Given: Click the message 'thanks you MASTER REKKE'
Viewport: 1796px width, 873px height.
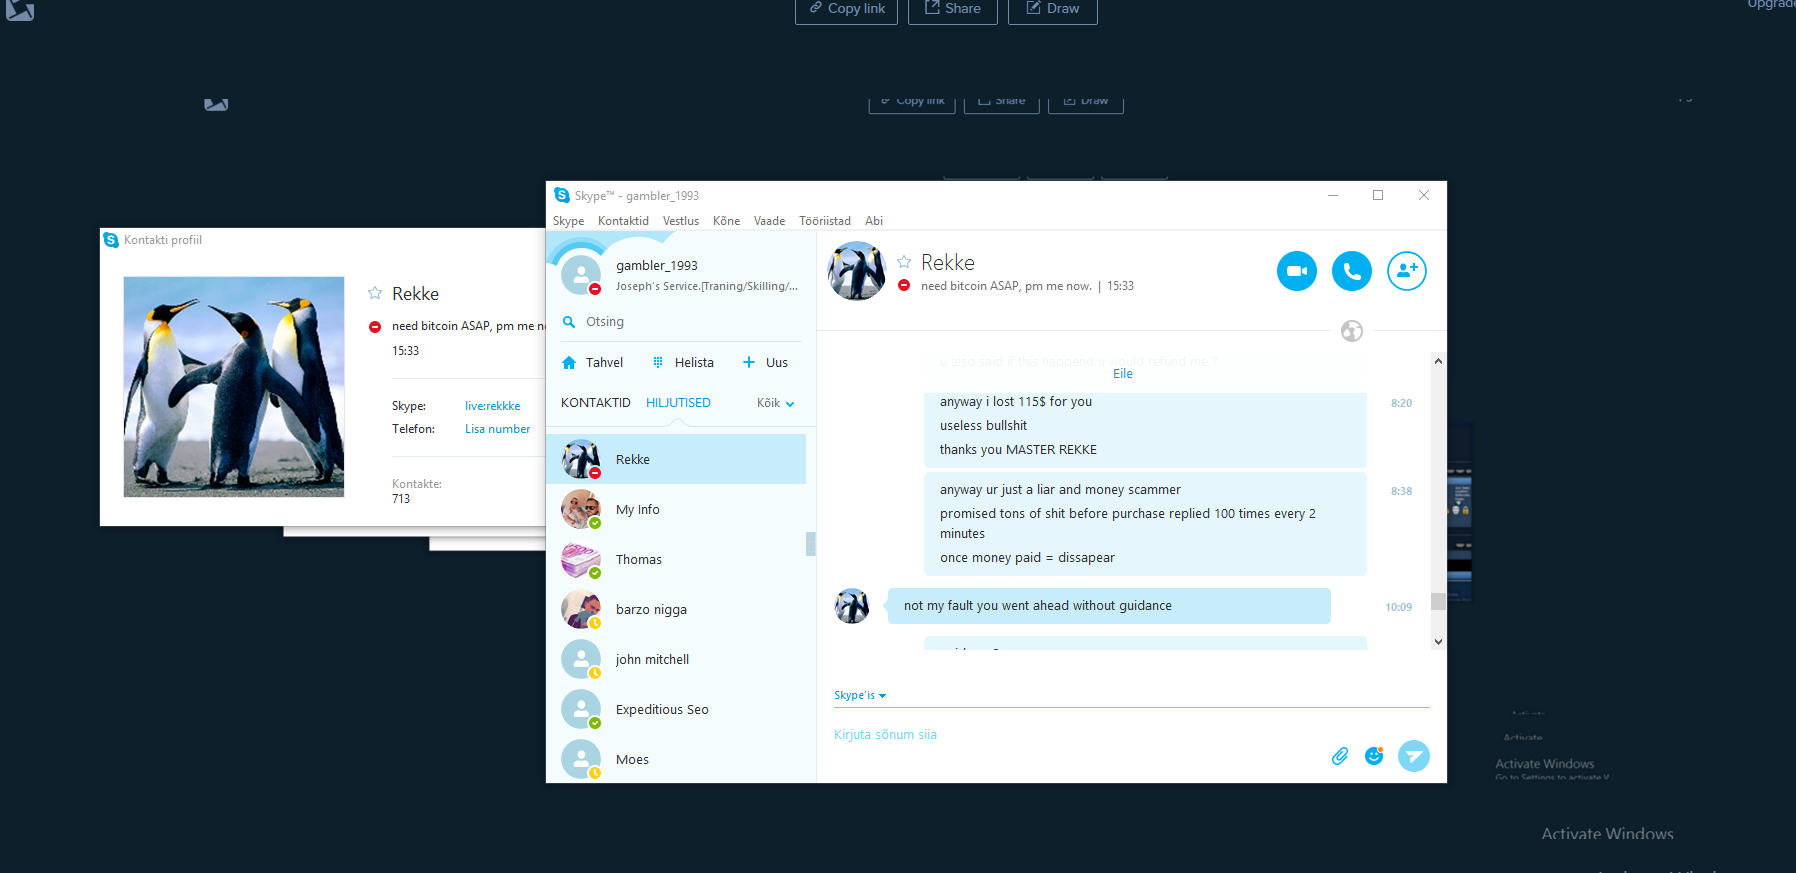Looking at the screenshot, I should (1018, 450).
